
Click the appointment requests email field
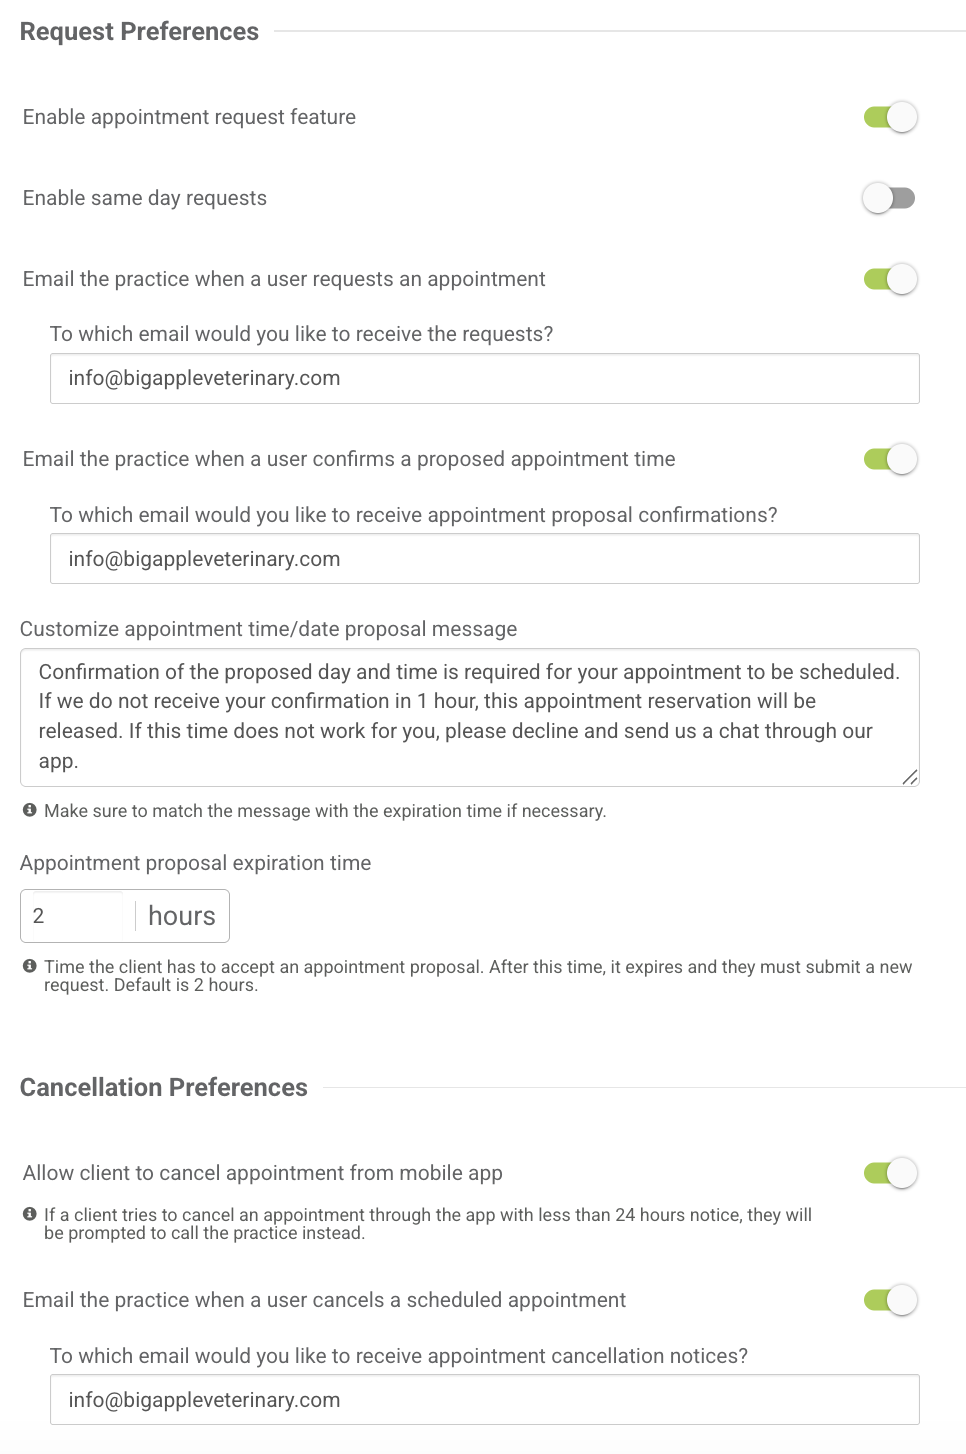click(484, 379)
